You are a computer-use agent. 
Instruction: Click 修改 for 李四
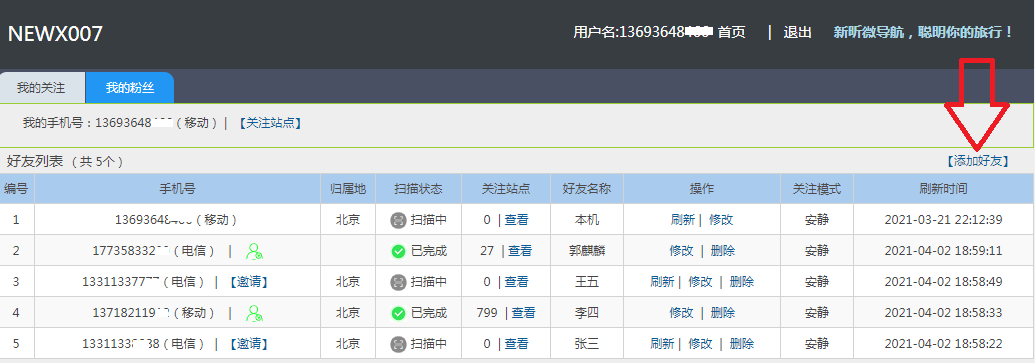coord(681,313)
